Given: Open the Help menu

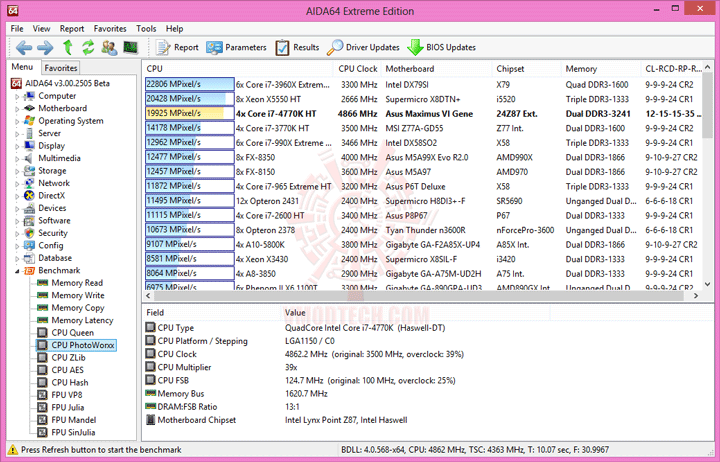Looking at the screenshot, I should pyautogui.click(x=174, y=28).
